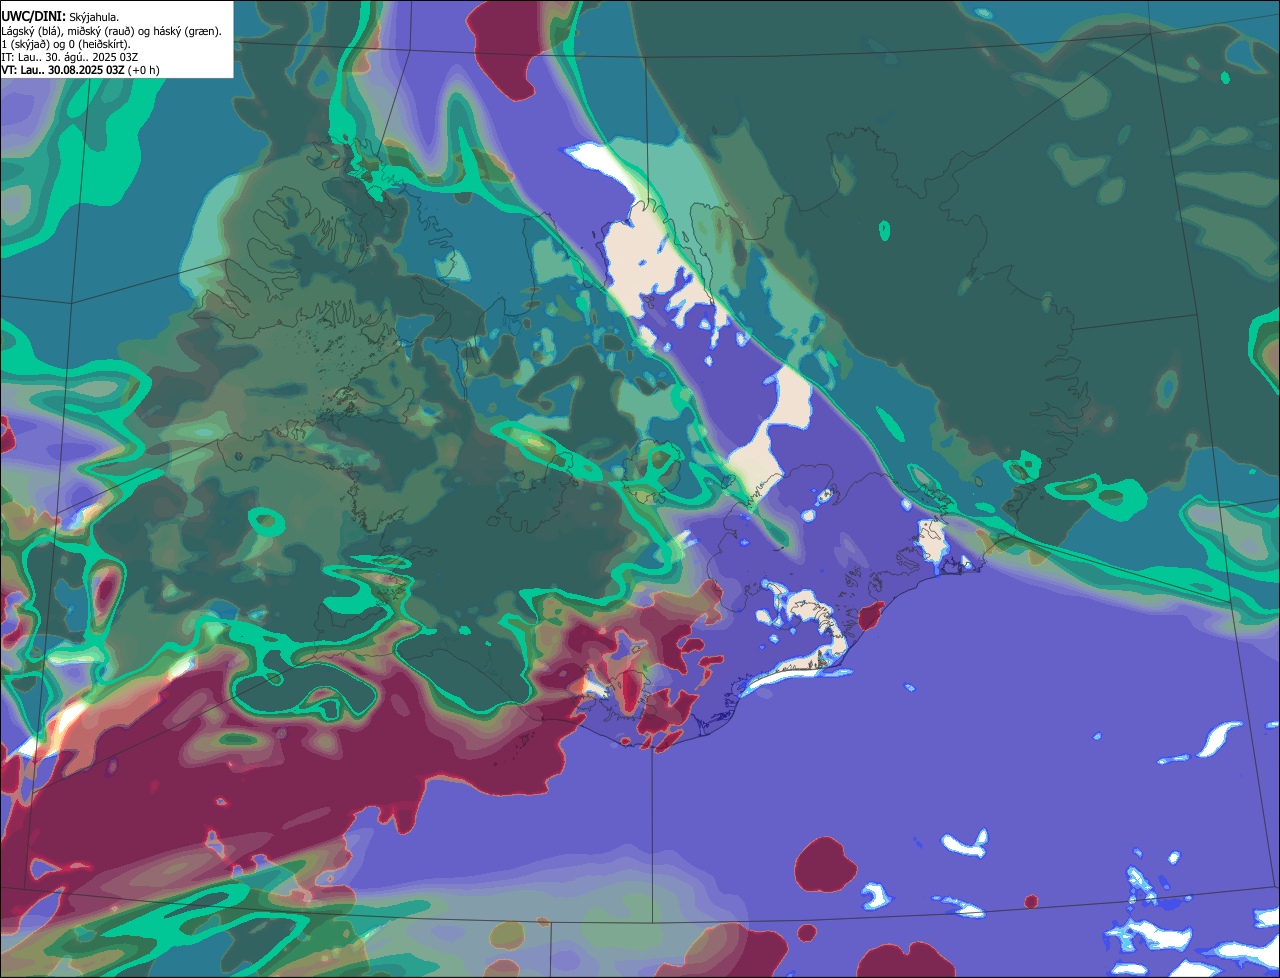1280x978 pixels.
Task: Click the bold line "VT: Lau.. 30.08.2025 03Z (+0 h)"
Action: point(80,70)
